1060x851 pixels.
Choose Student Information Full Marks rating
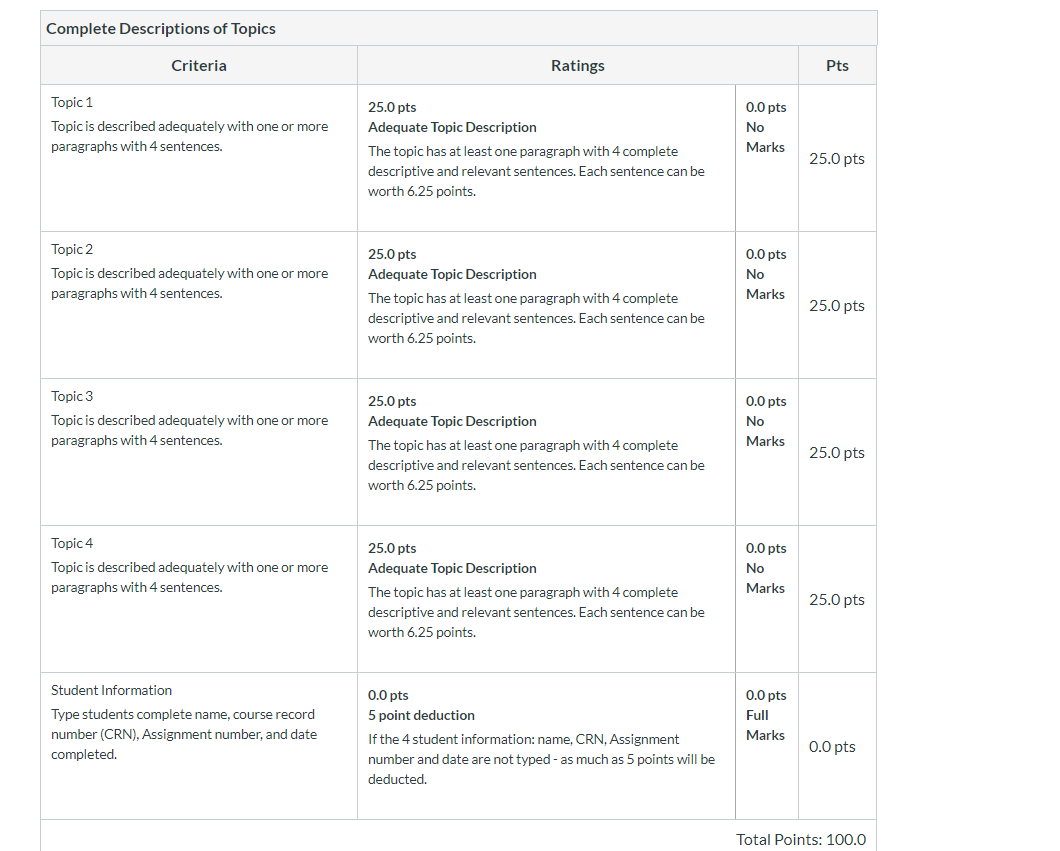pos(767,746)
